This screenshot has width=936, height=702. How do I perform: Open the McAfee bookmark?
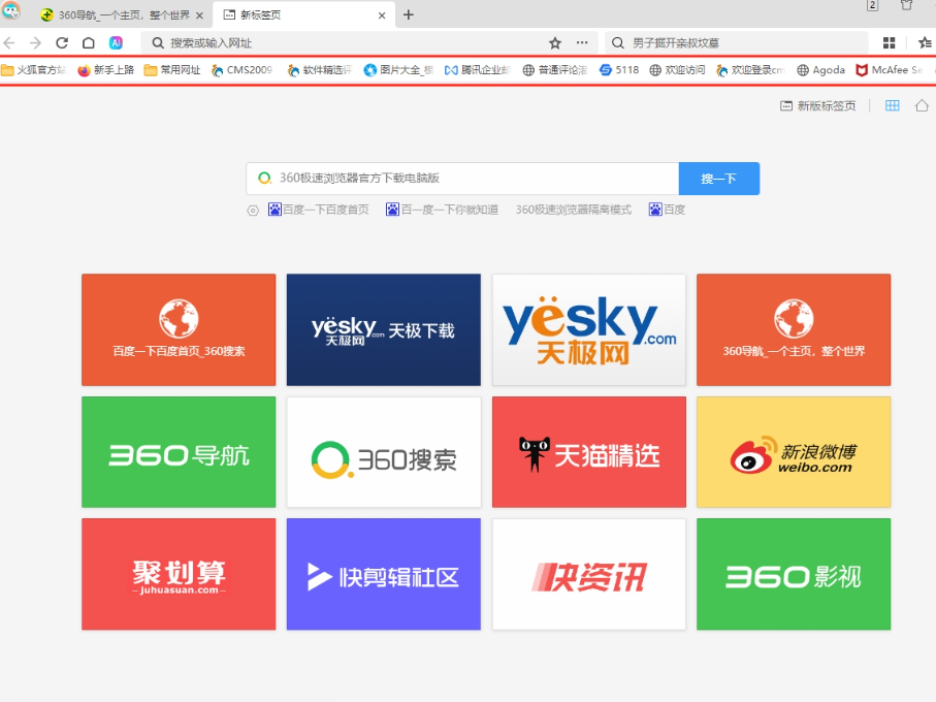click(x=889, y=70)
